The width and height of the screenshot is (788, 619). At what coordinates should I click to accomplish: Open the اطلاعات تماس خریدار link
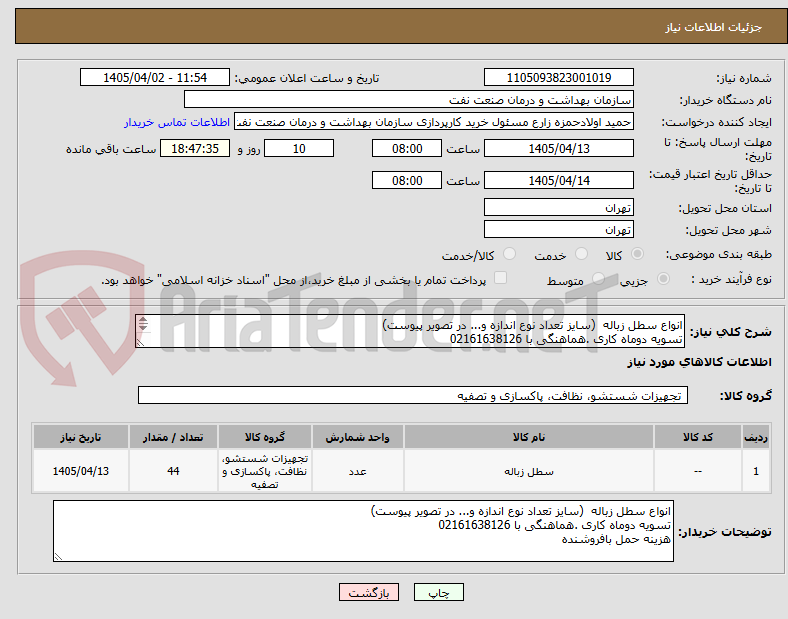[177, 122]
